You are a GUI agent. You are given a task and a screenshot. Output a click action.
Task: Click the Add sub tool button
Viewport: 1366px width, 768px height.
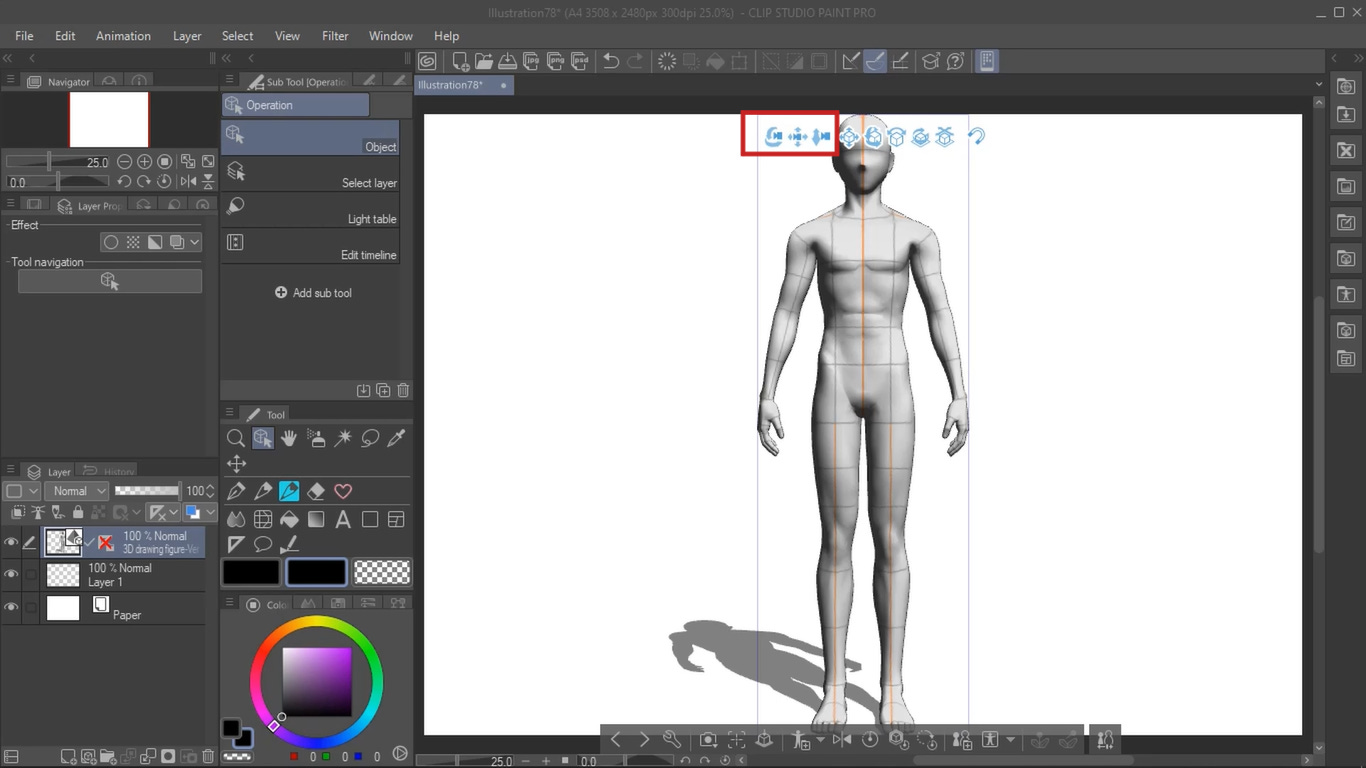(313, 292)
